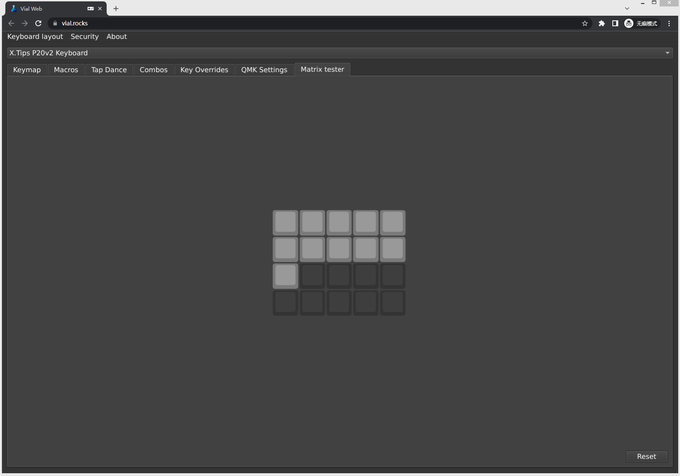
Task: Switch to the Tap Dance tab
Action: tap(109, 70)
